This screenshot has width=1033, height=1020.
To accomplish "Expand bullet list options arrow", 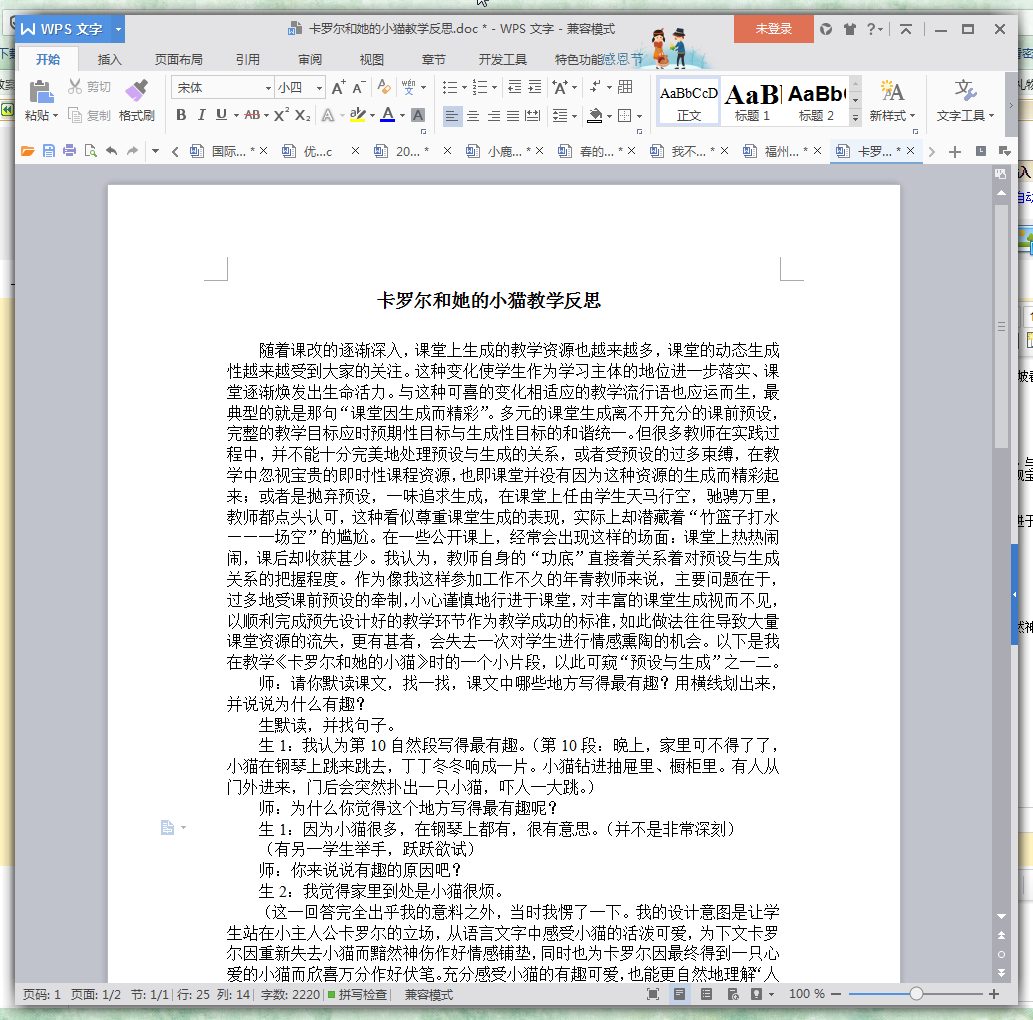I will pyautogui.click(x=464, y=88).
